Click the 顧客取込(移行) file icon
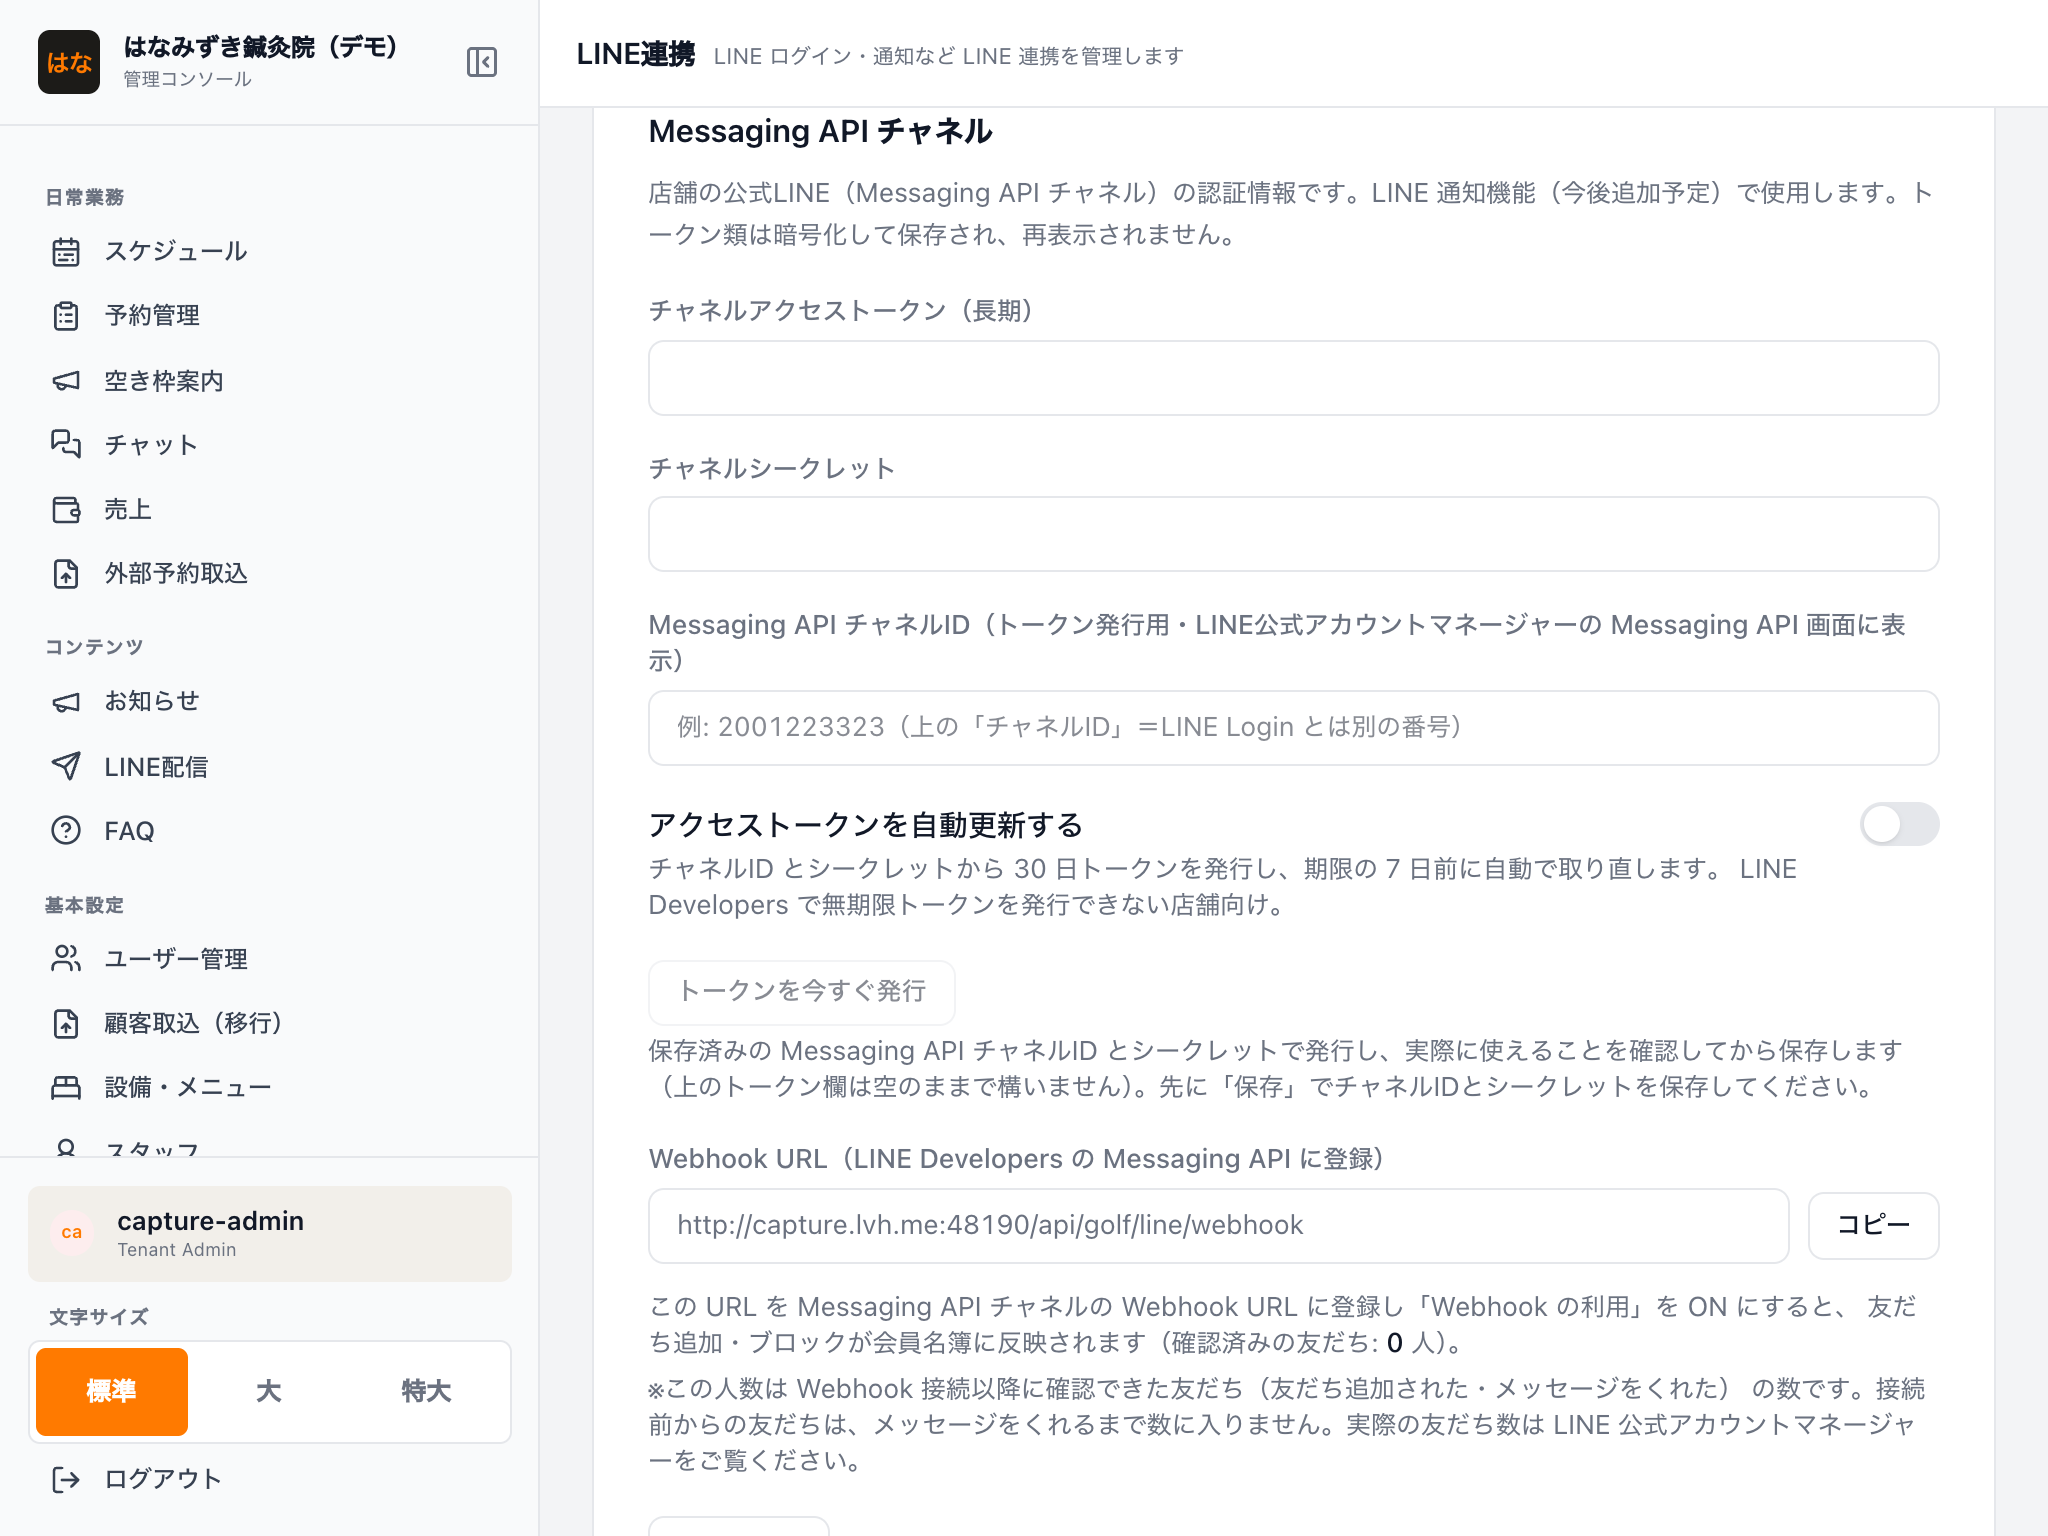The width and height of the screenshot is (2048, 1536). (66, 1023)
